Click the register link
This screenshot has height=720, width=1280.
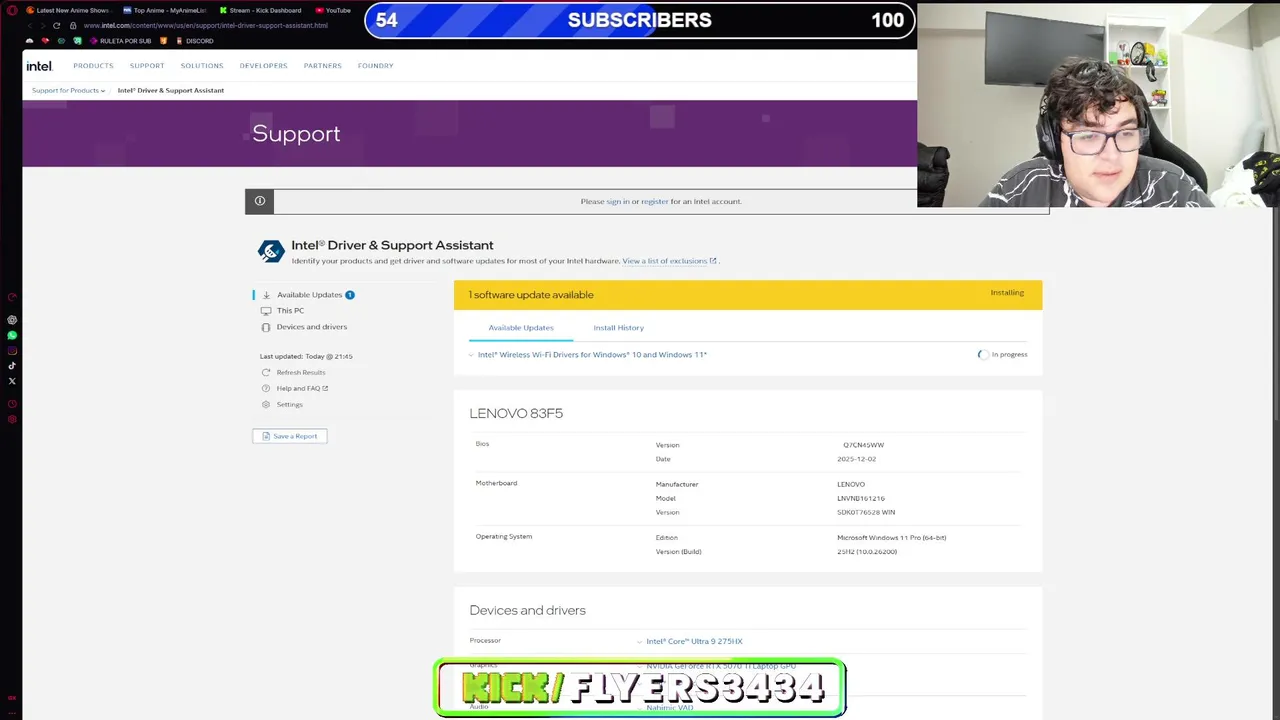point(655,202)
